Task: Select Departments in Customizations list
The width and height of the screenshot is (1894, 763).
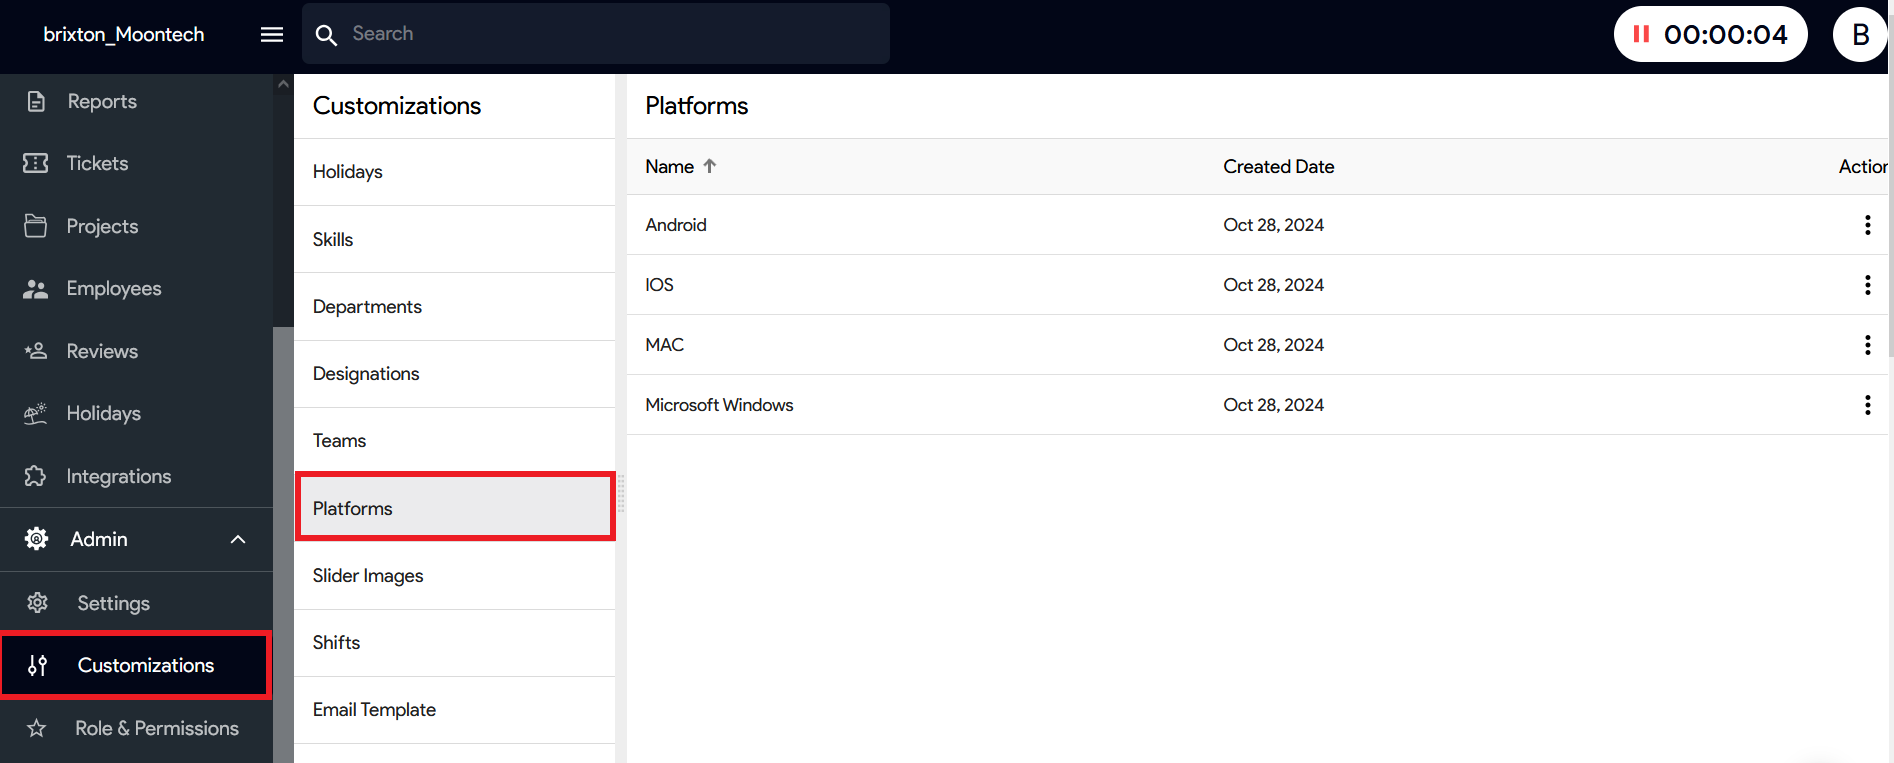Action: (367, 307)
